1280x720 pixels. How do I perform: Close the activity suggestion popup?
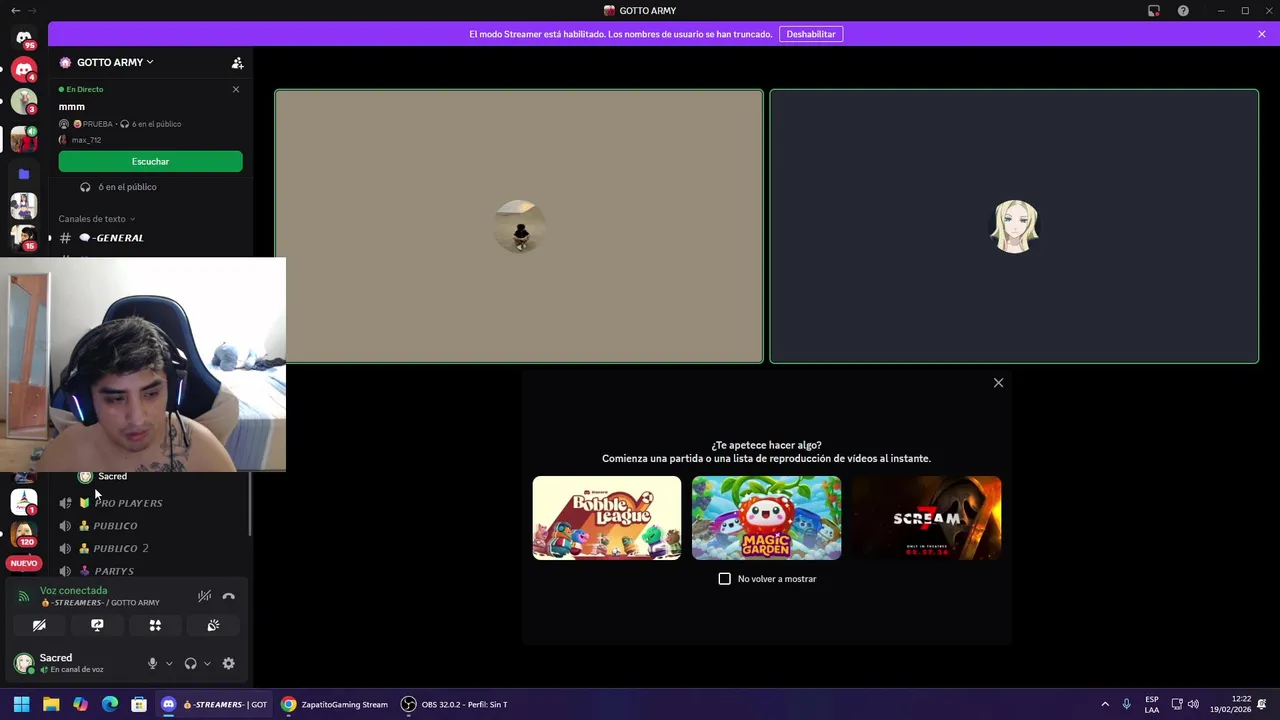[x=998, y=383]
